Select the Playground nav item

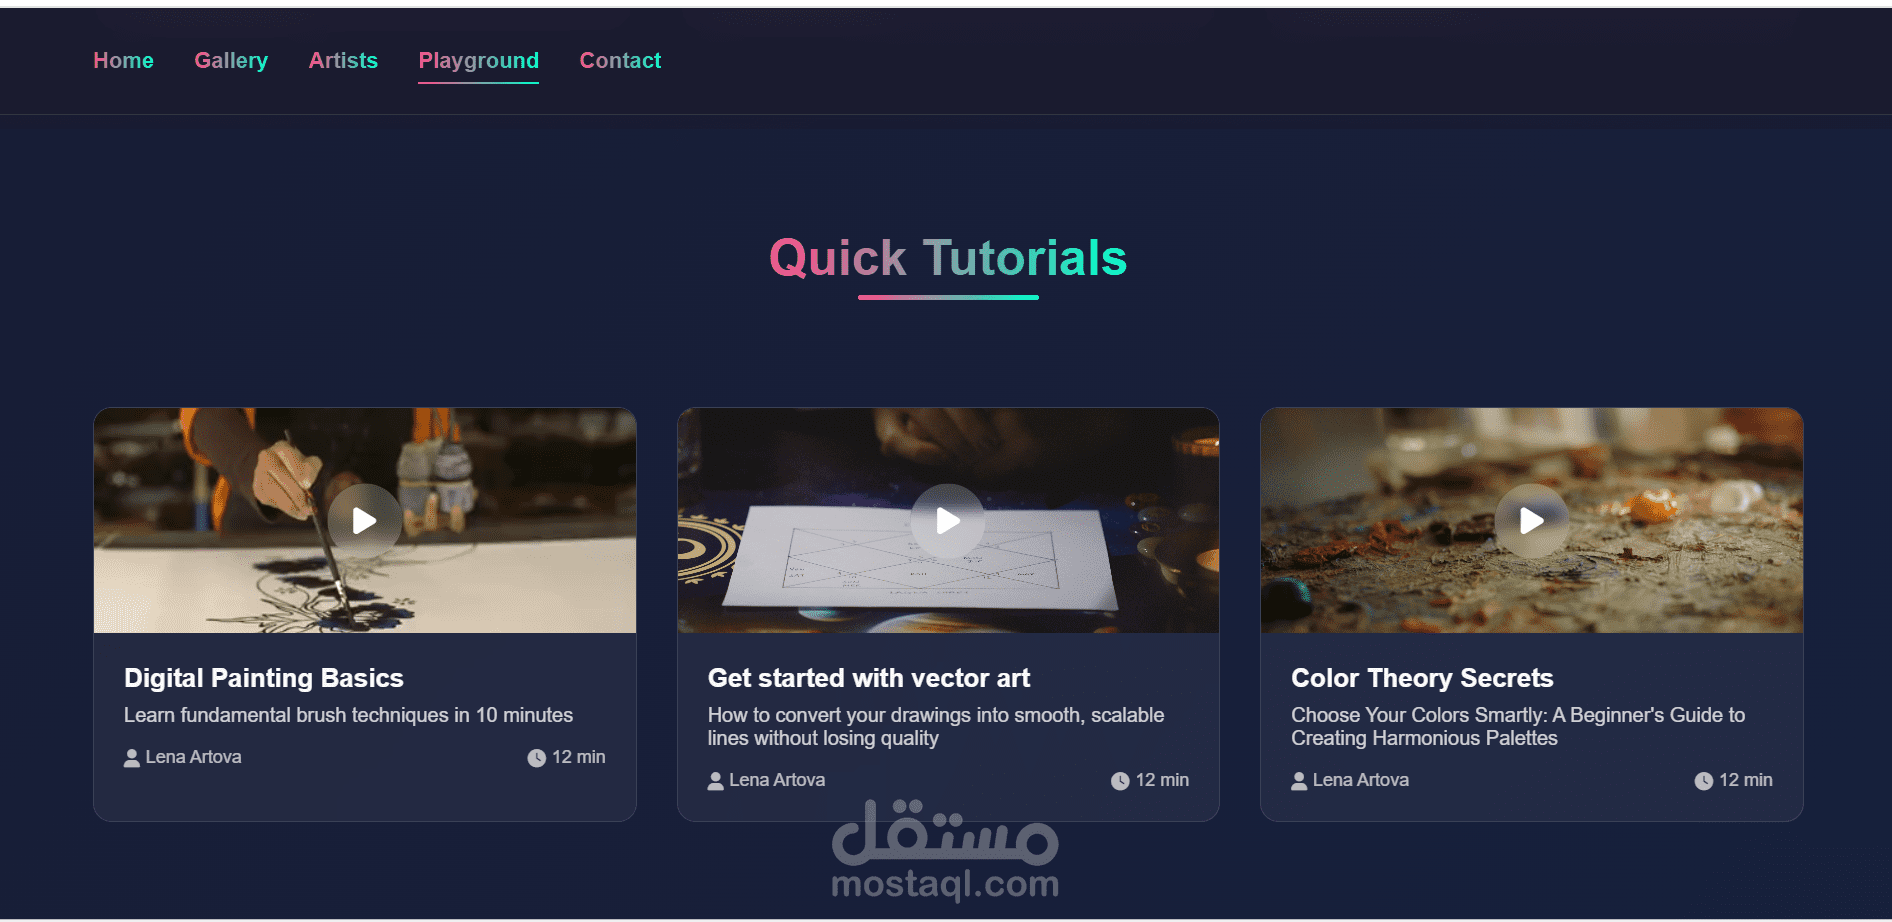pos(478,62)
